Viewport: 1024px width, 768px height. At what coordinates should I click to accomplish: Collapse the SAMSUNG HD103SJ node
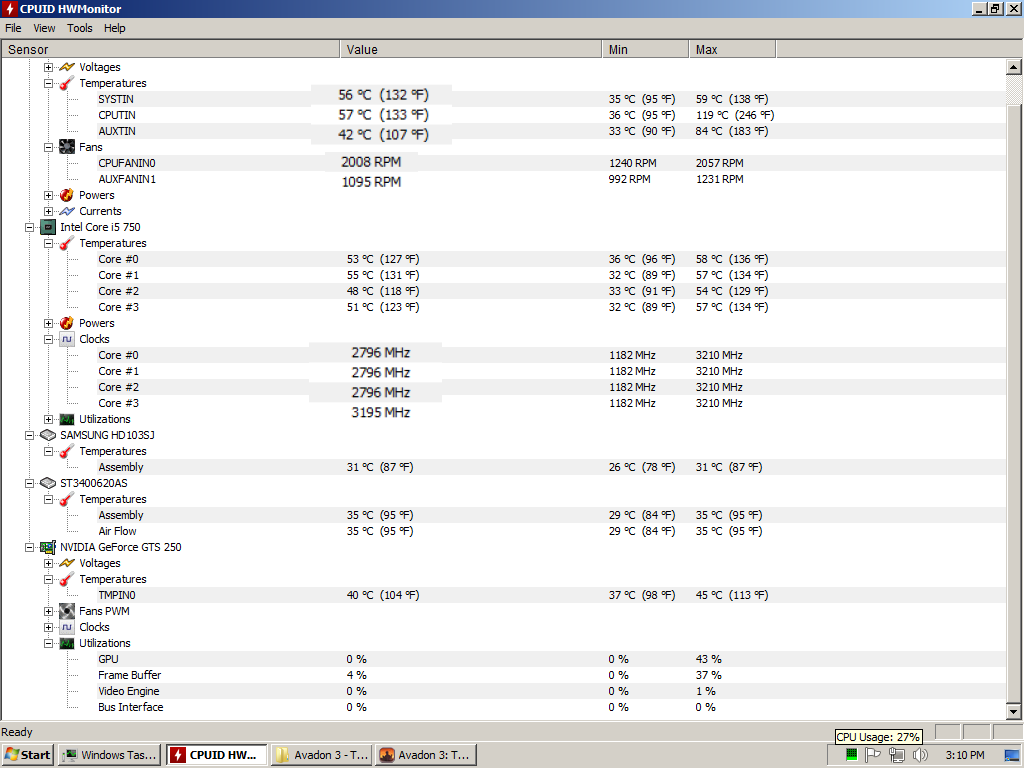click(29, 435)
